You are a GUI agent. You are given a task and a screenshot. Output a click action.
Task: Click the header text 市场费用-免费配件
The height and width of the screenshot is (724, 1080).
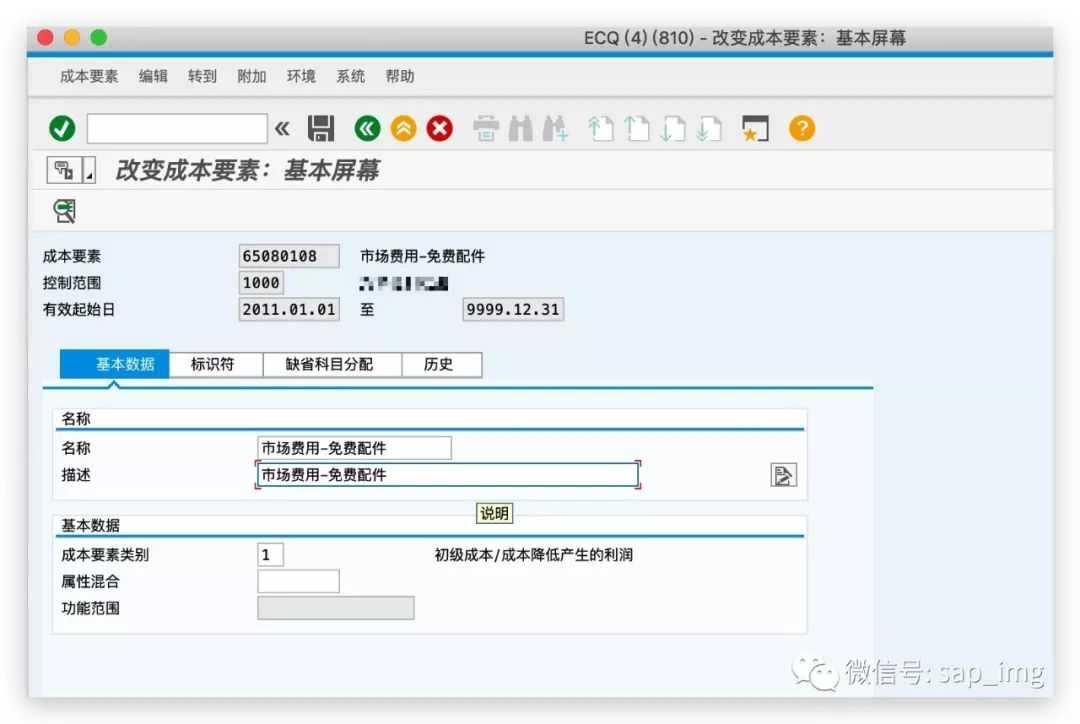pyautogui.click(x=422, y=256)
